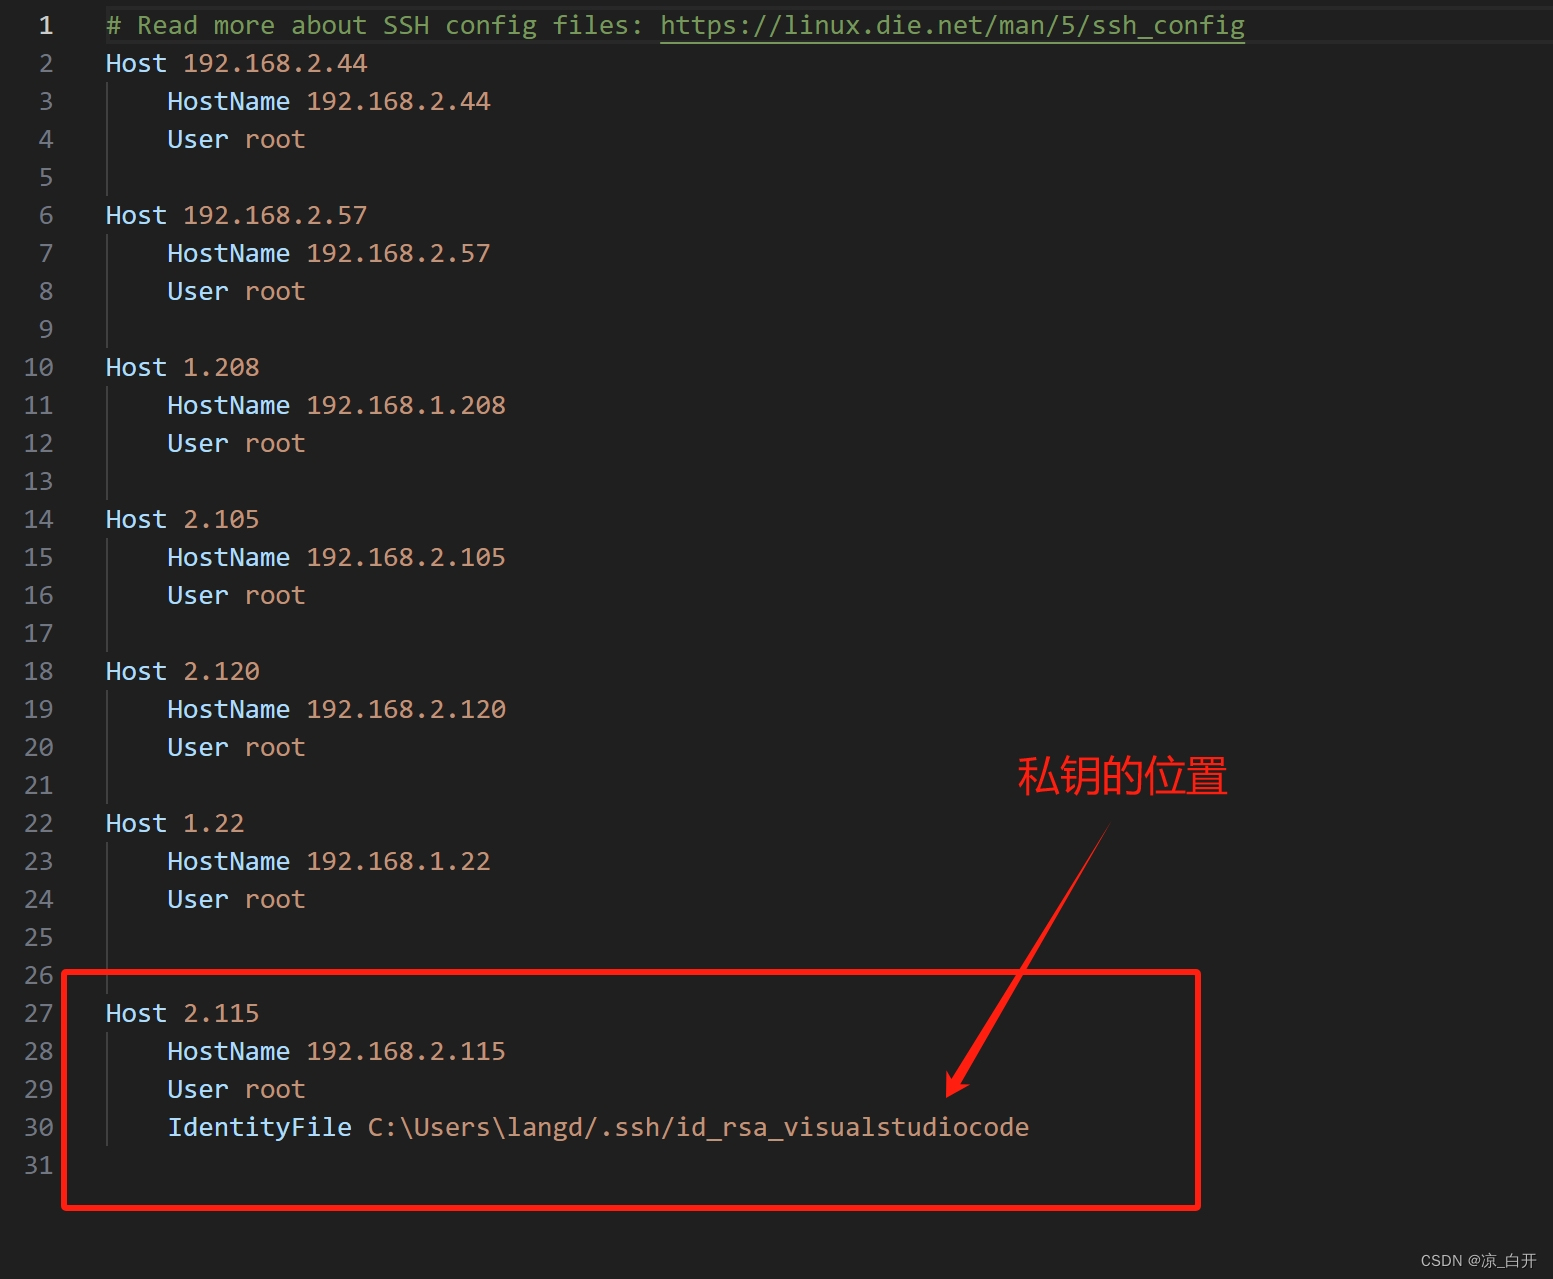
Task: Click line number 27 in the gutter
Action: click(x=39, y=1013)
